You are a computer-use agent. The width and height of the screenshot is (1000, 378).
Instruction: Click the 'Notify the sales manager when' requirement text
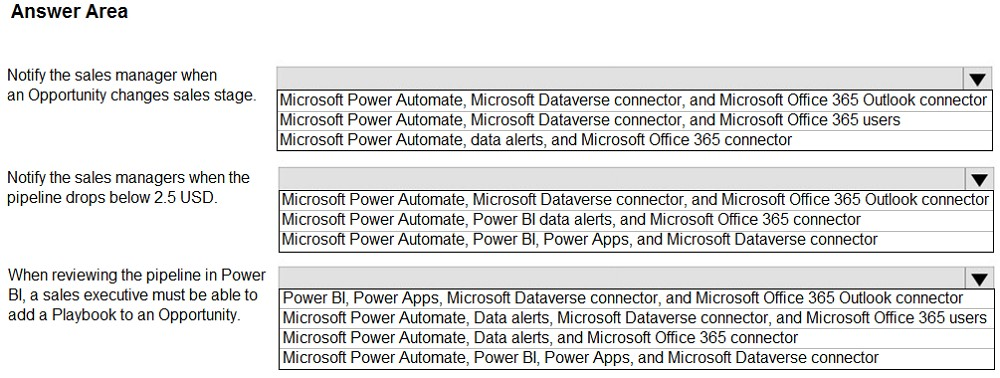[x=112, y=75]
